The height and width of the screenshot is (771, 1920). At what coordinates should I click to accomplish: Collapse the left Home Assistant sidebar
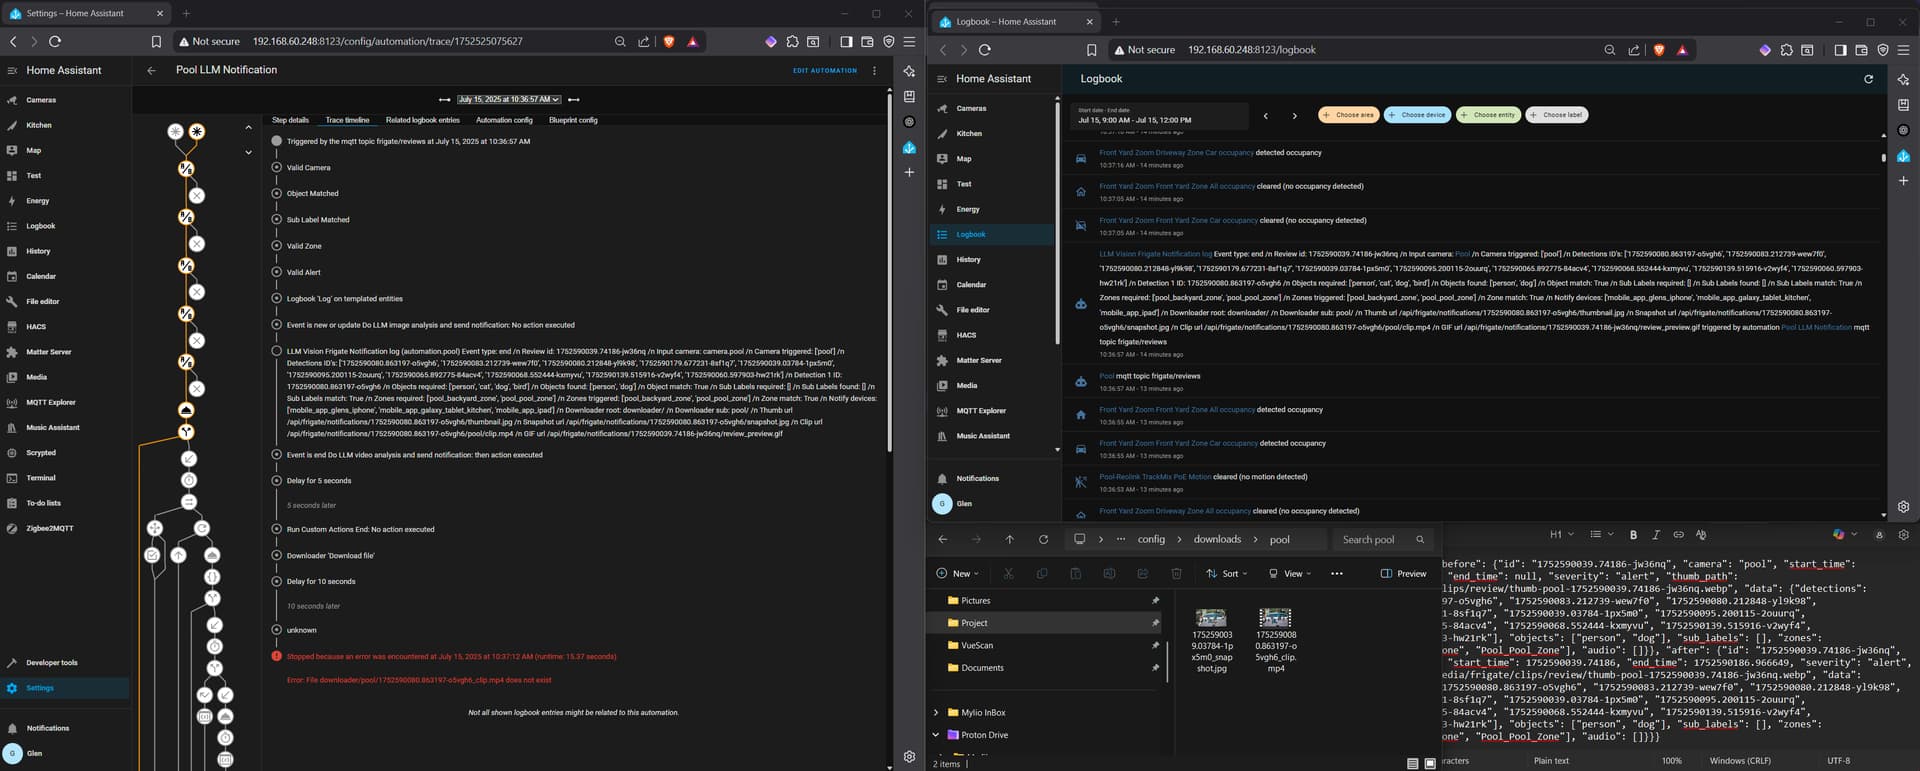pos(12,70)
